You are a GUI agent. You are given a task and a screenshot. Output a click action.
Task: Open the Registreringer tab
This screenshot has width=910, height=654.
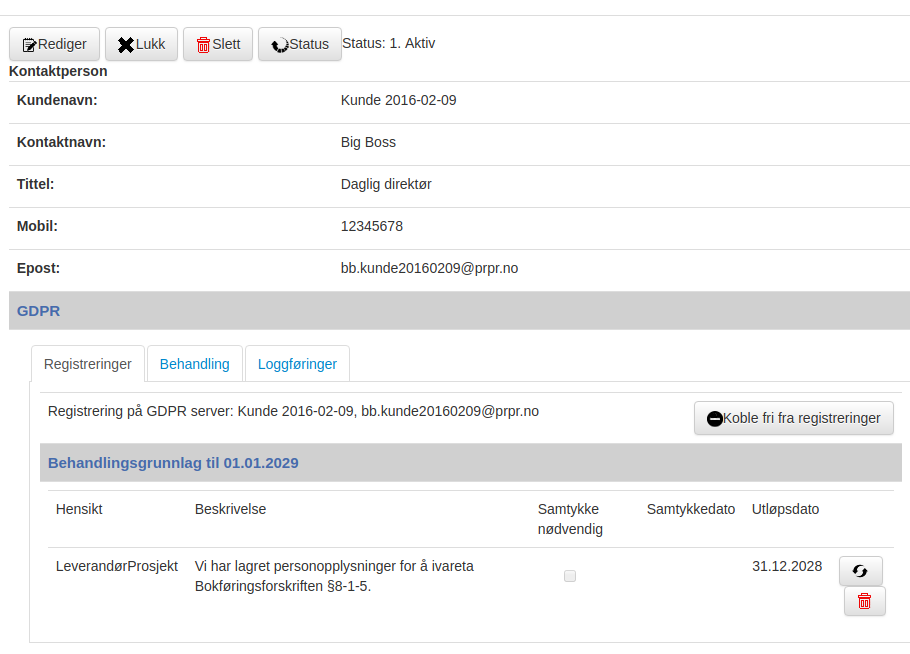pyautogui.click(x=88, y=364)
